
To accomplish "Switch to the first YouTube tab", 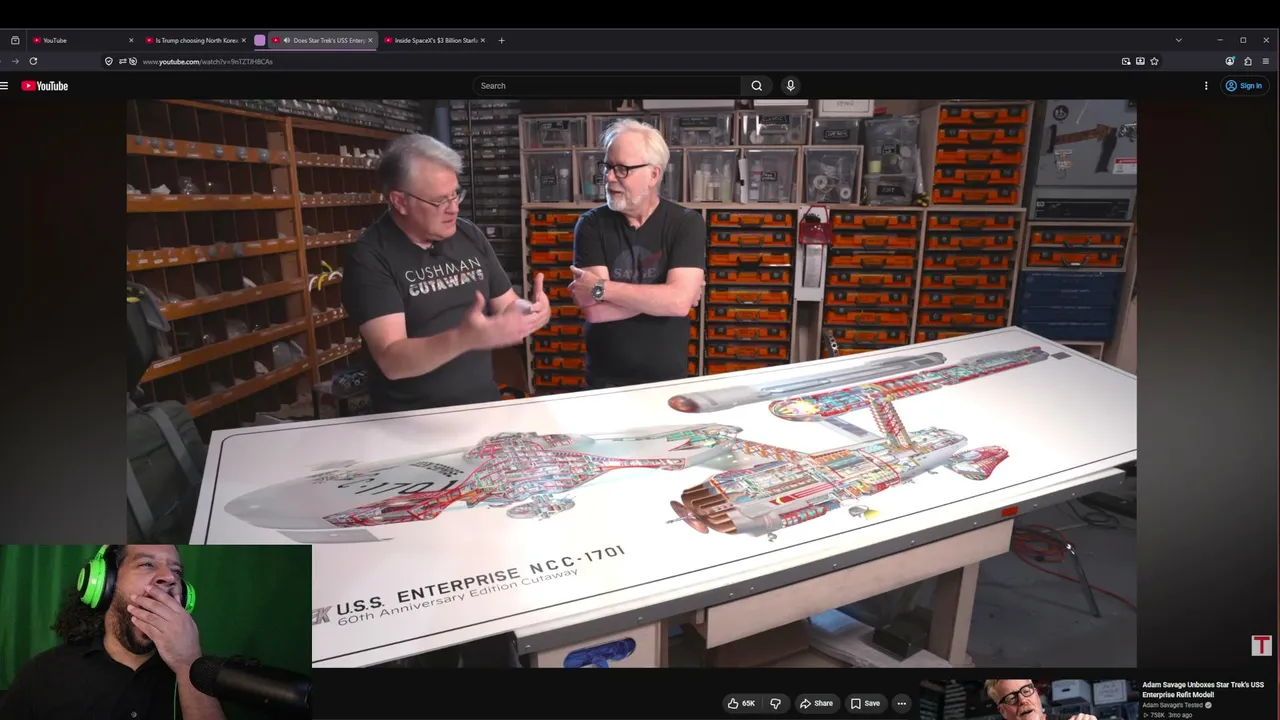I will (82, 40).
